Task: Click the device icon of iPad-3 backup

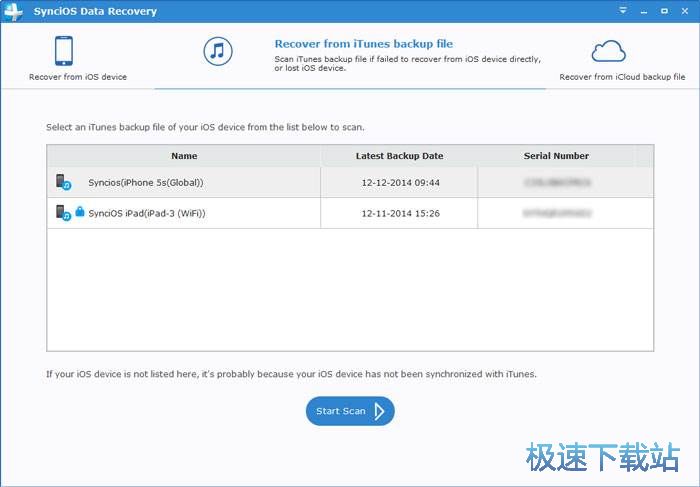Action: [x=63, y=213]
